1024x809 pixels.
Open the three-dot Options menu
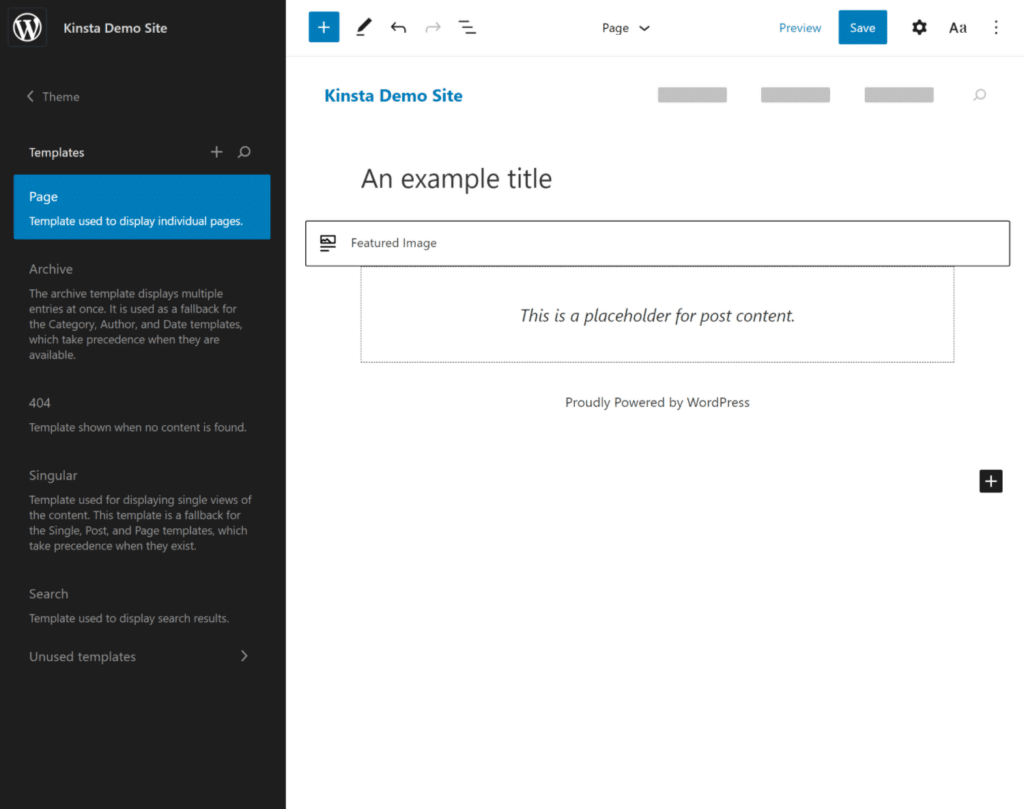click(x=995, y=28)
